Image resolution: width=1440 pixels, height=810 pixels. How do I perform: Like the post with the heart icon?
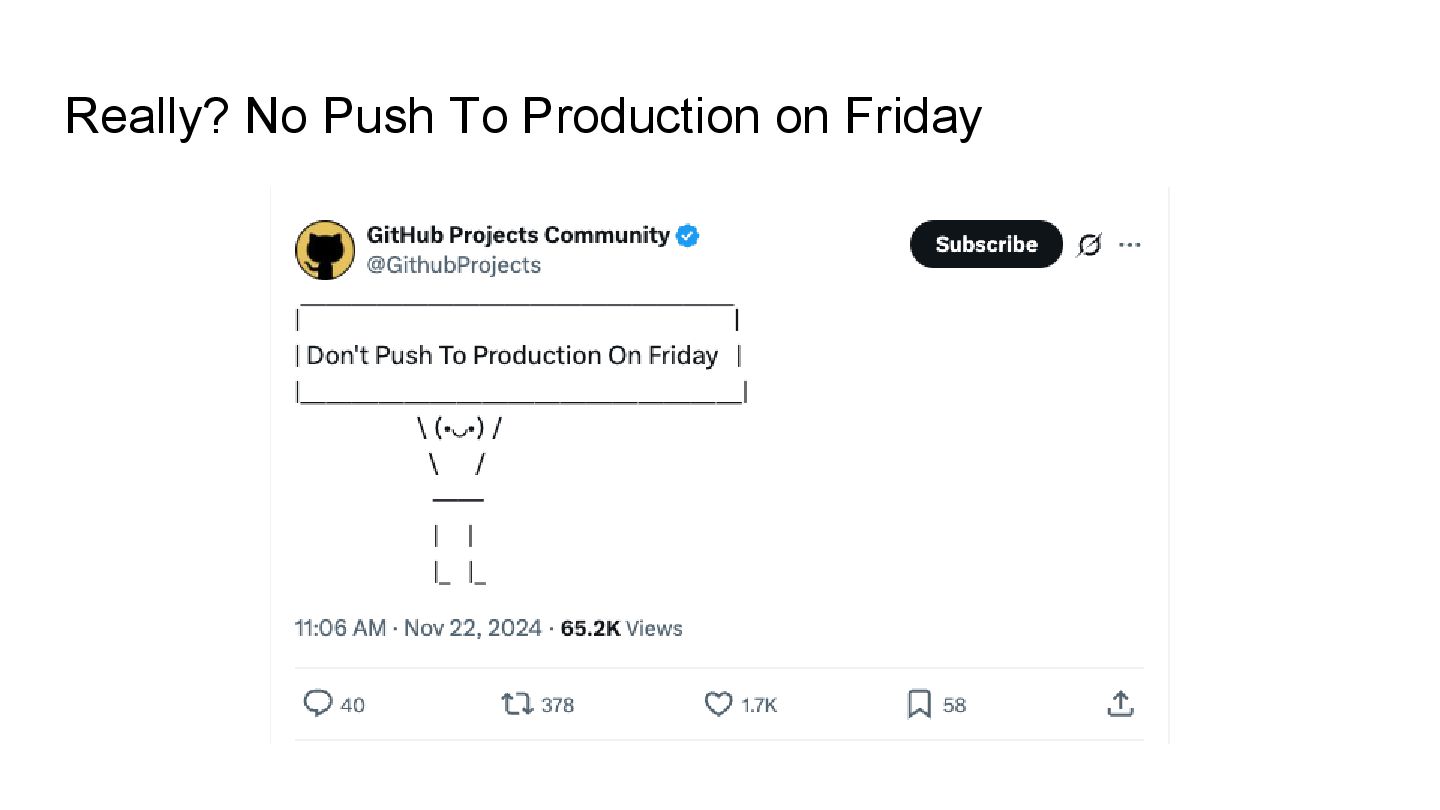coord(719,704)
